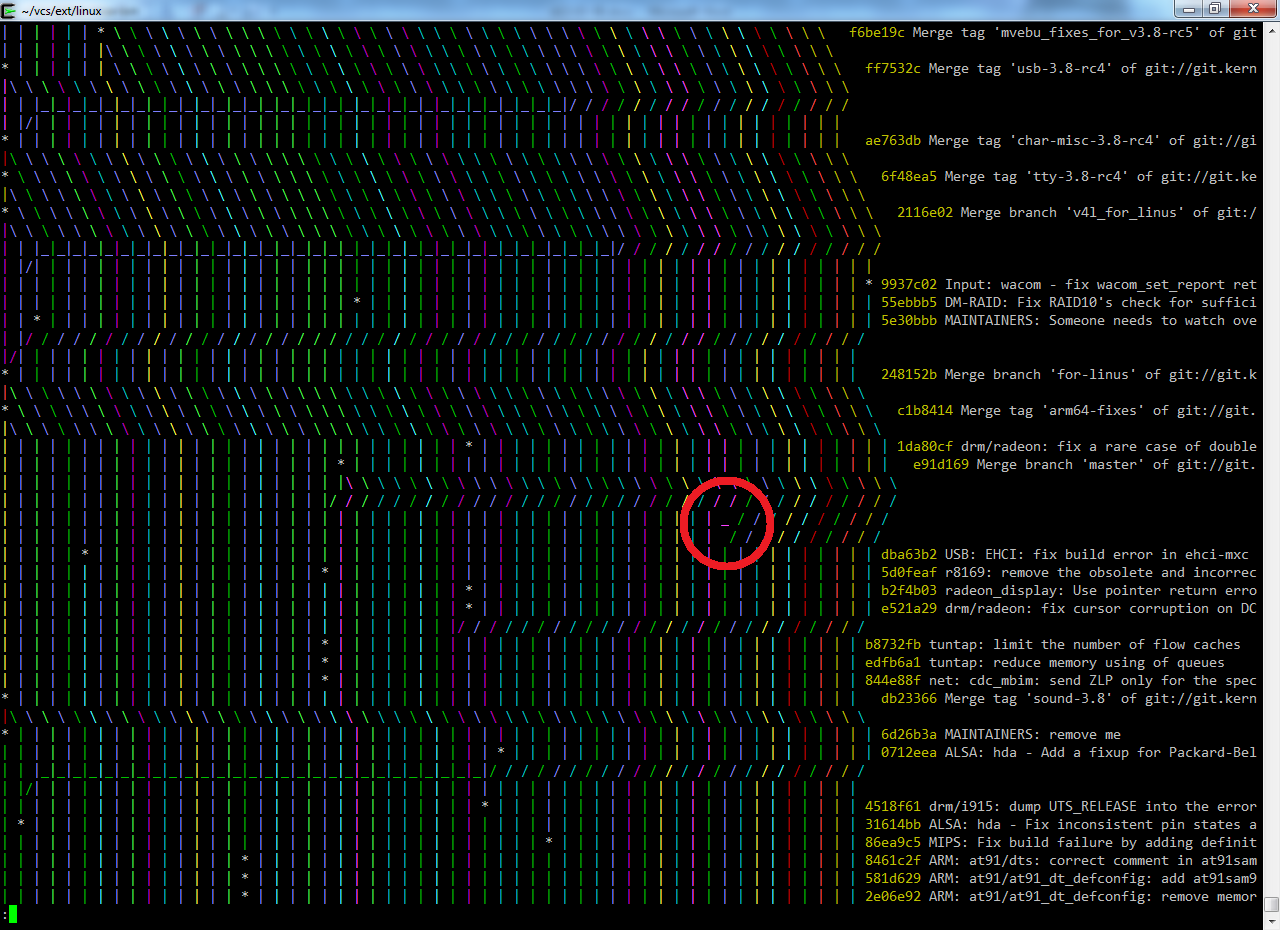The width and height of the screenshot is (1280, 930).
Task: Click the underscore inside the red circle
Action: 724,519
